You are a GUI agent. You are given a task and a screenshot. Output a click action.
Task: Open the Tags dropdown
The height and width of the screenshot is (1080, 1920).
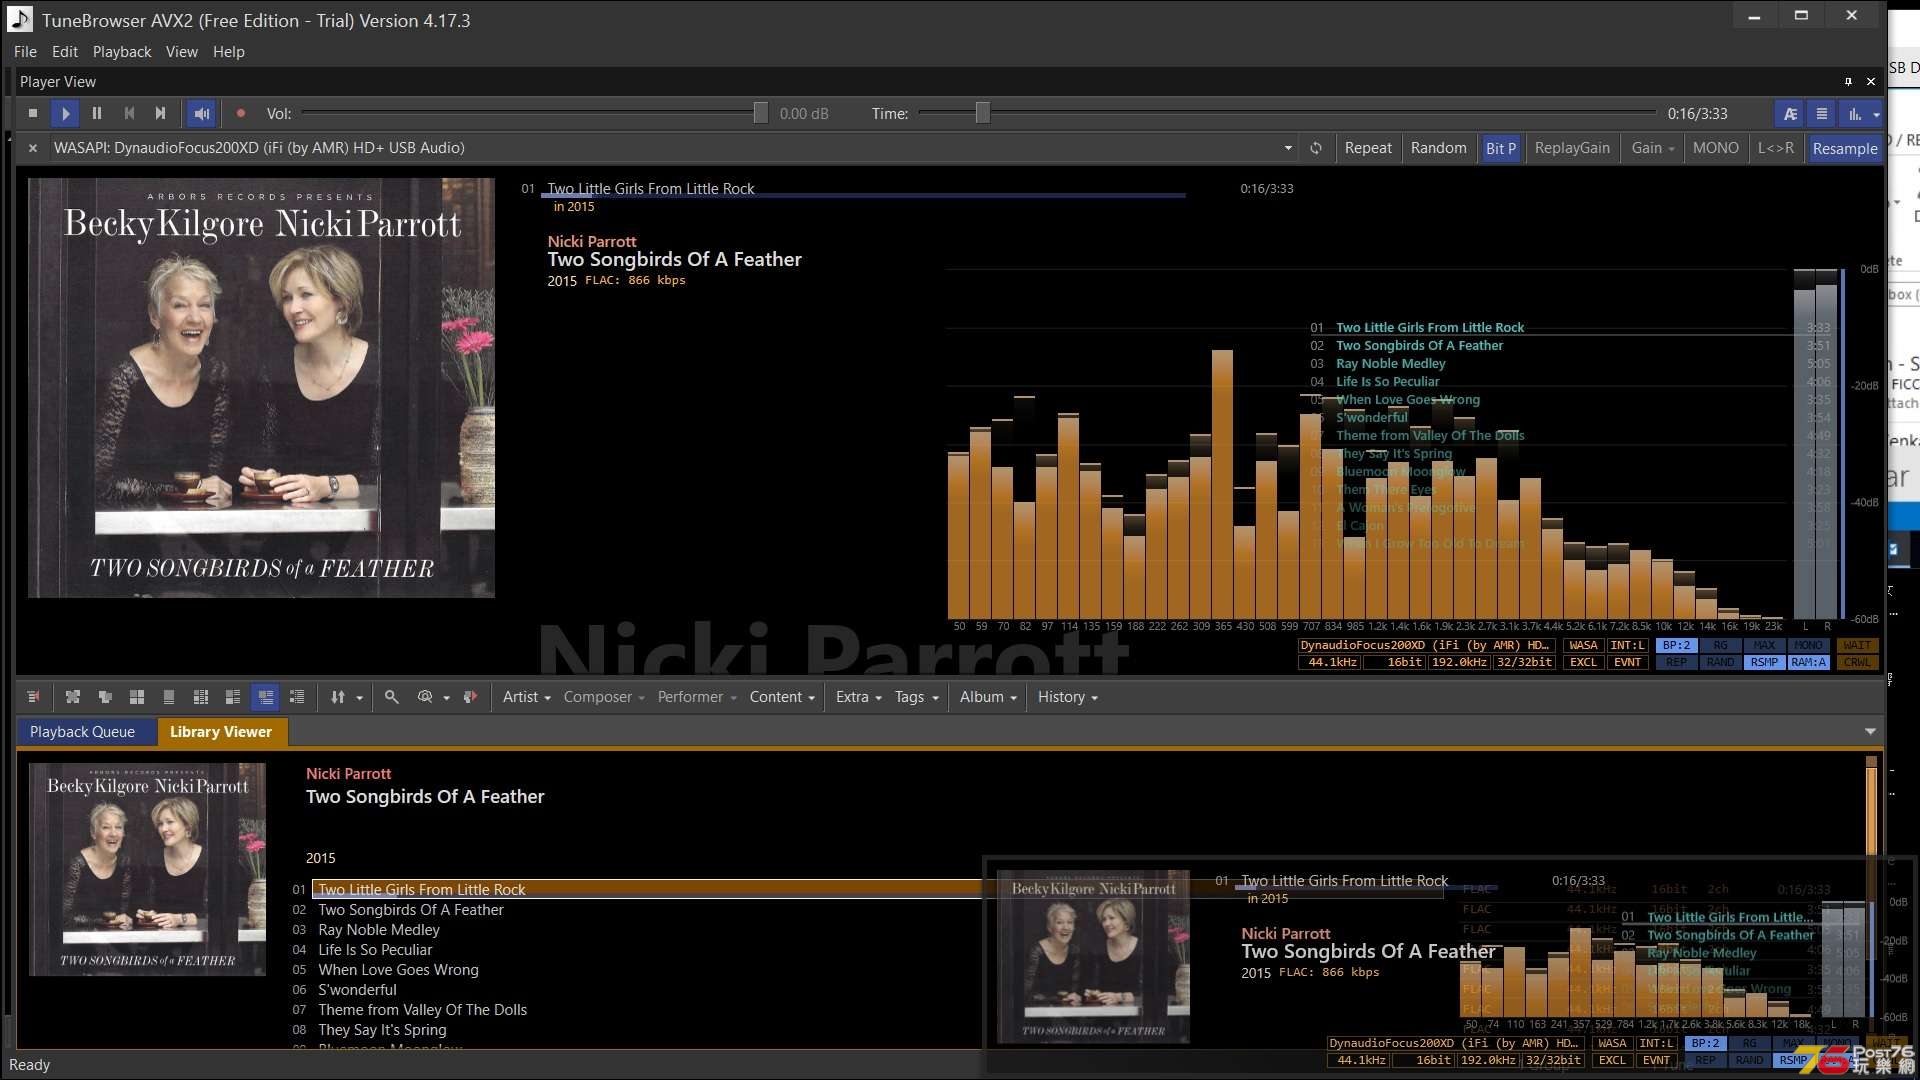click(917, 697)
